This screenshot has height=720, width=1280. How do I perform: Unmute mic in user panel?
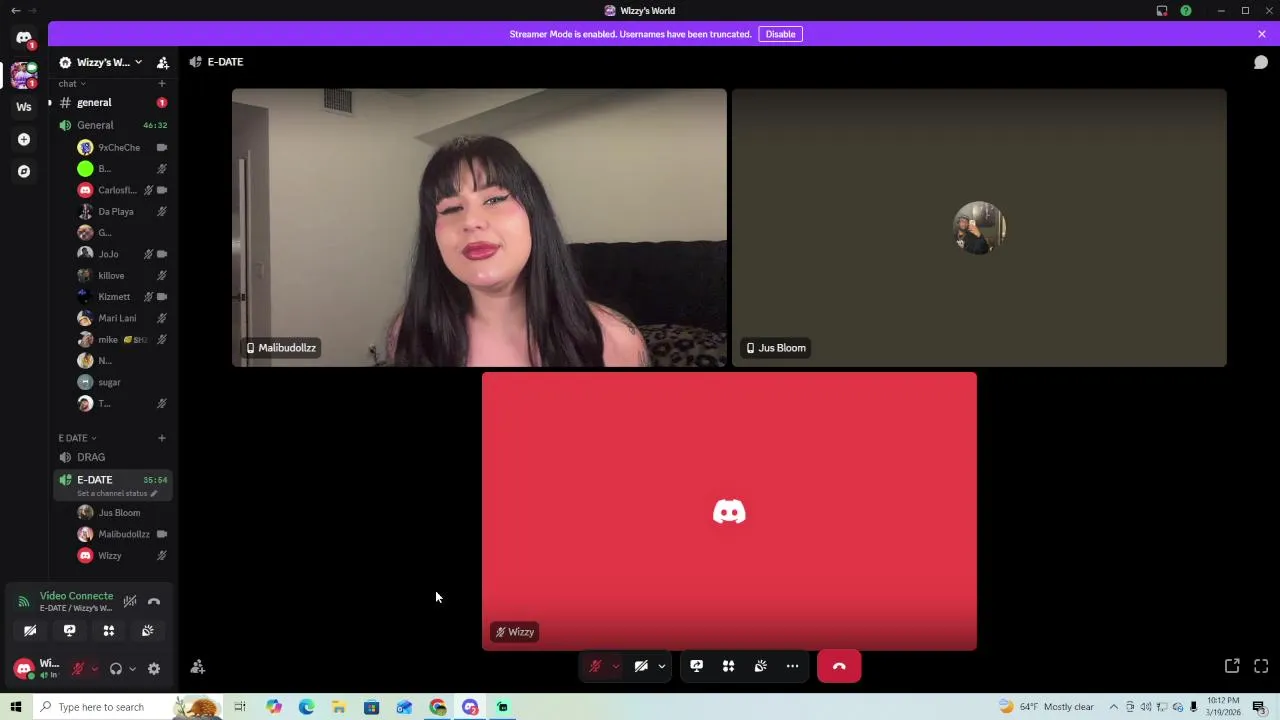coord(78,669)
